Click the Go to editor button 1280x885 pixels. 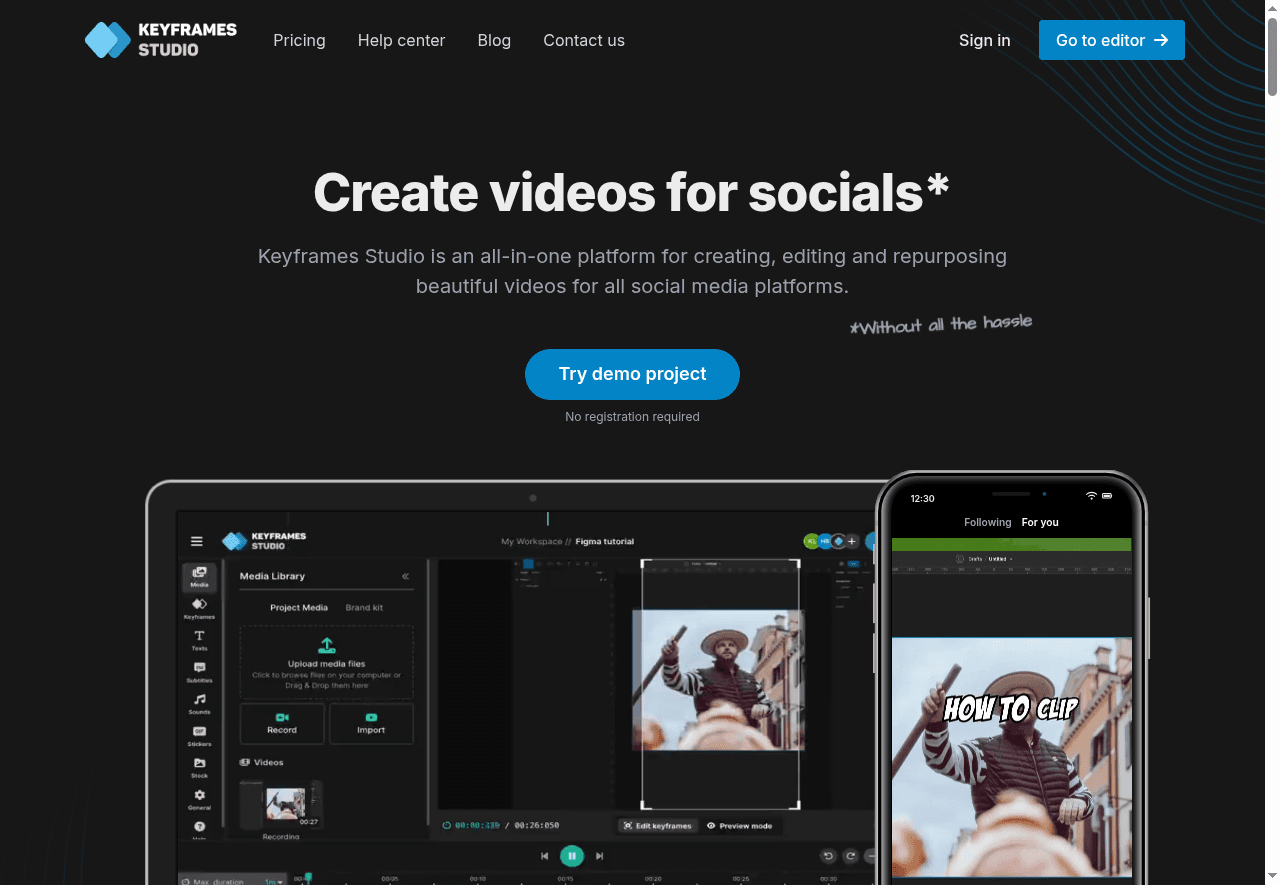pyautogui.click(x=1111, y=40)
